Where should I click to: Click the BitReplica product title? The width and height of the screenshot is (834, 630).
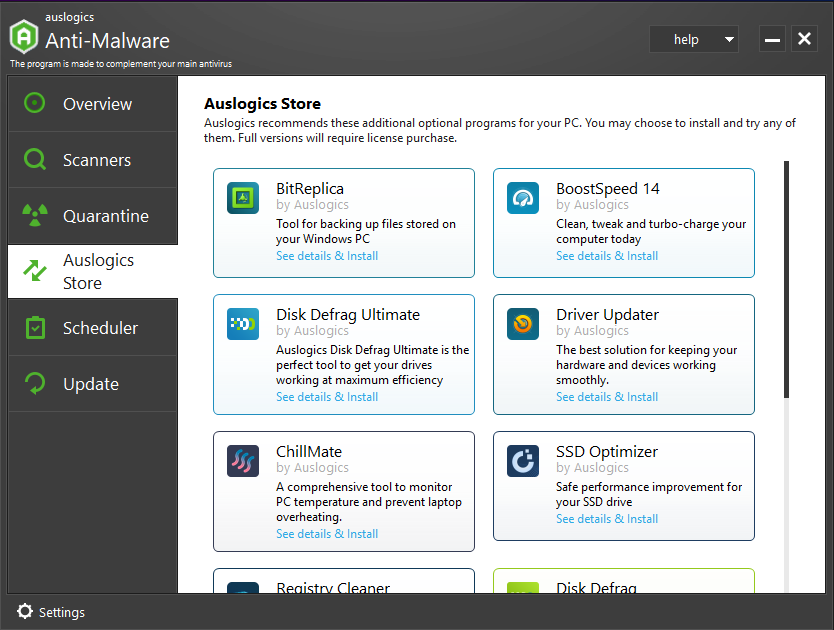tap(310, 188)
